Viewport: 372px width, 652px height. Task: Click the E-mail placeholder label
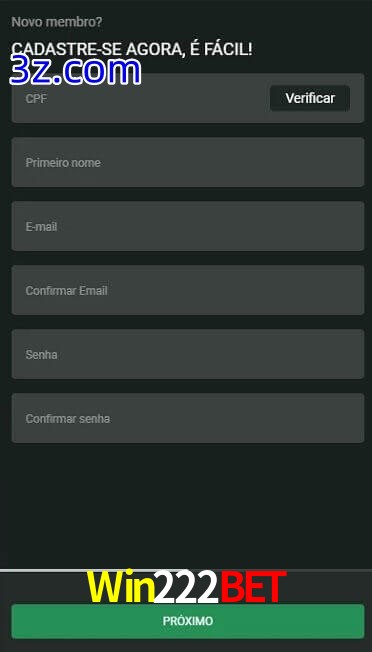[x=42, y=227]
